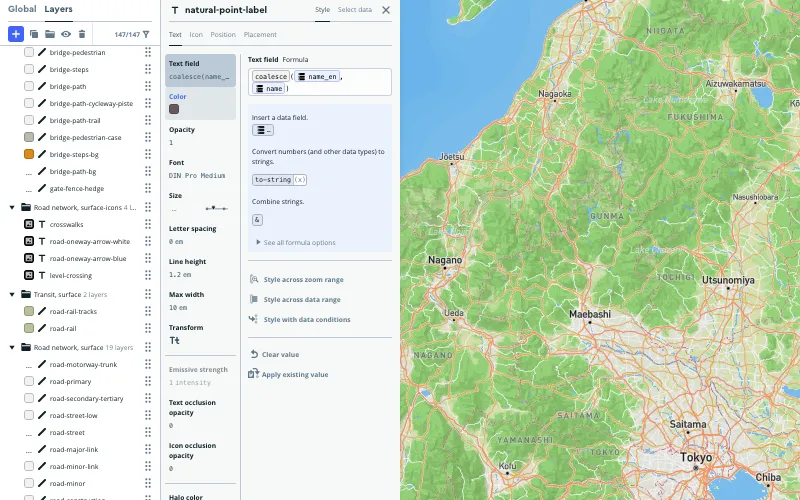Delete layer using the trash icon

(x=82, y=33)
